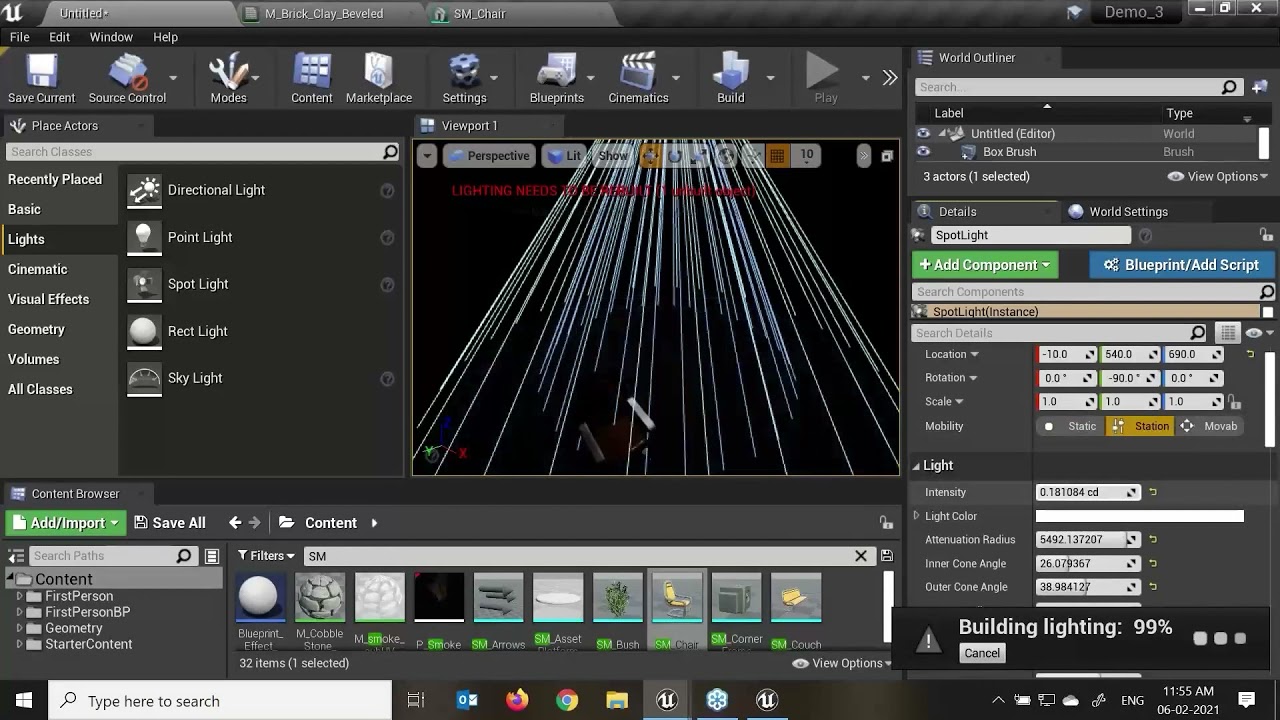Cancel the lighting build
The image size is (1280, 720).
tap(982, 653)
